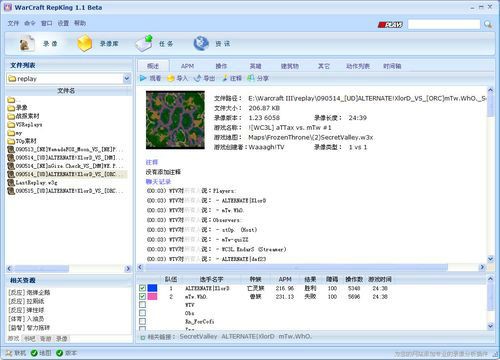Click the blue player color swatch
This screenshot has height=360, width=500.
click(x=152, y=288)
